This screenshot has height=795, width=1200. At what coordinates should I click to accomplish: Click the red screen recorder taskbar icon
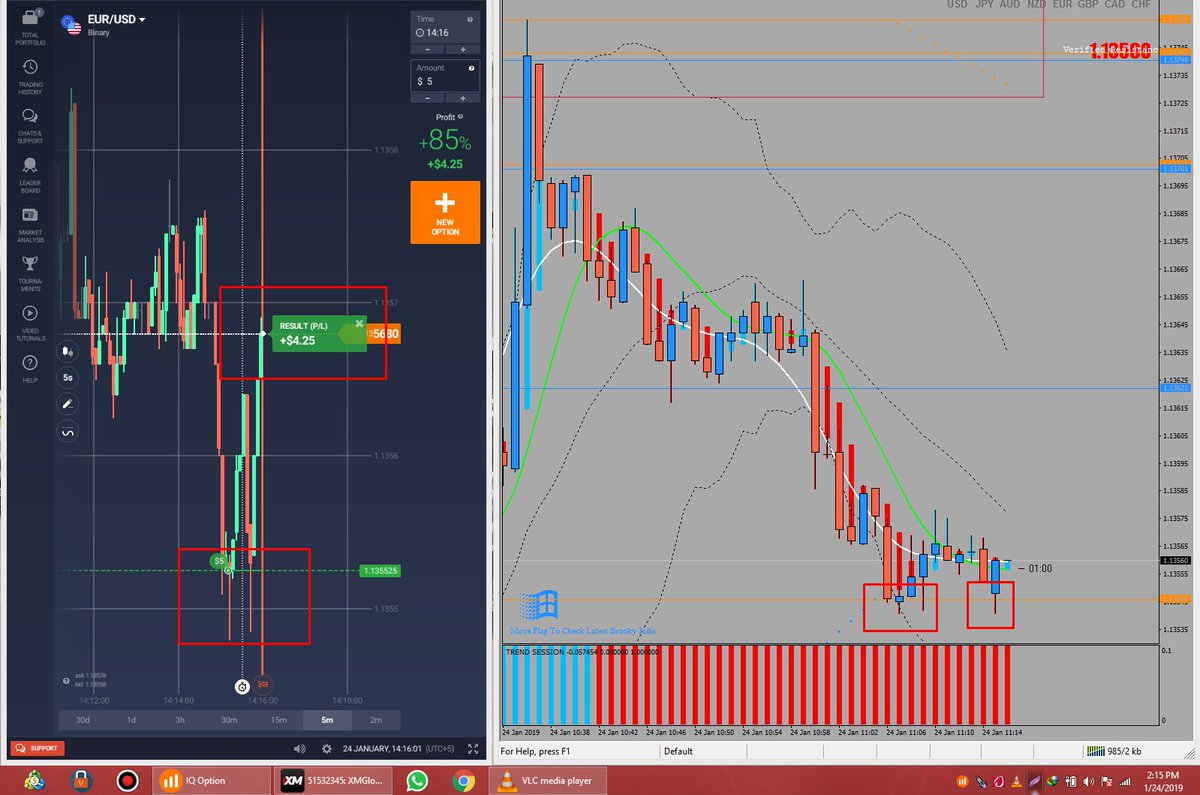[x=127, y=780]
